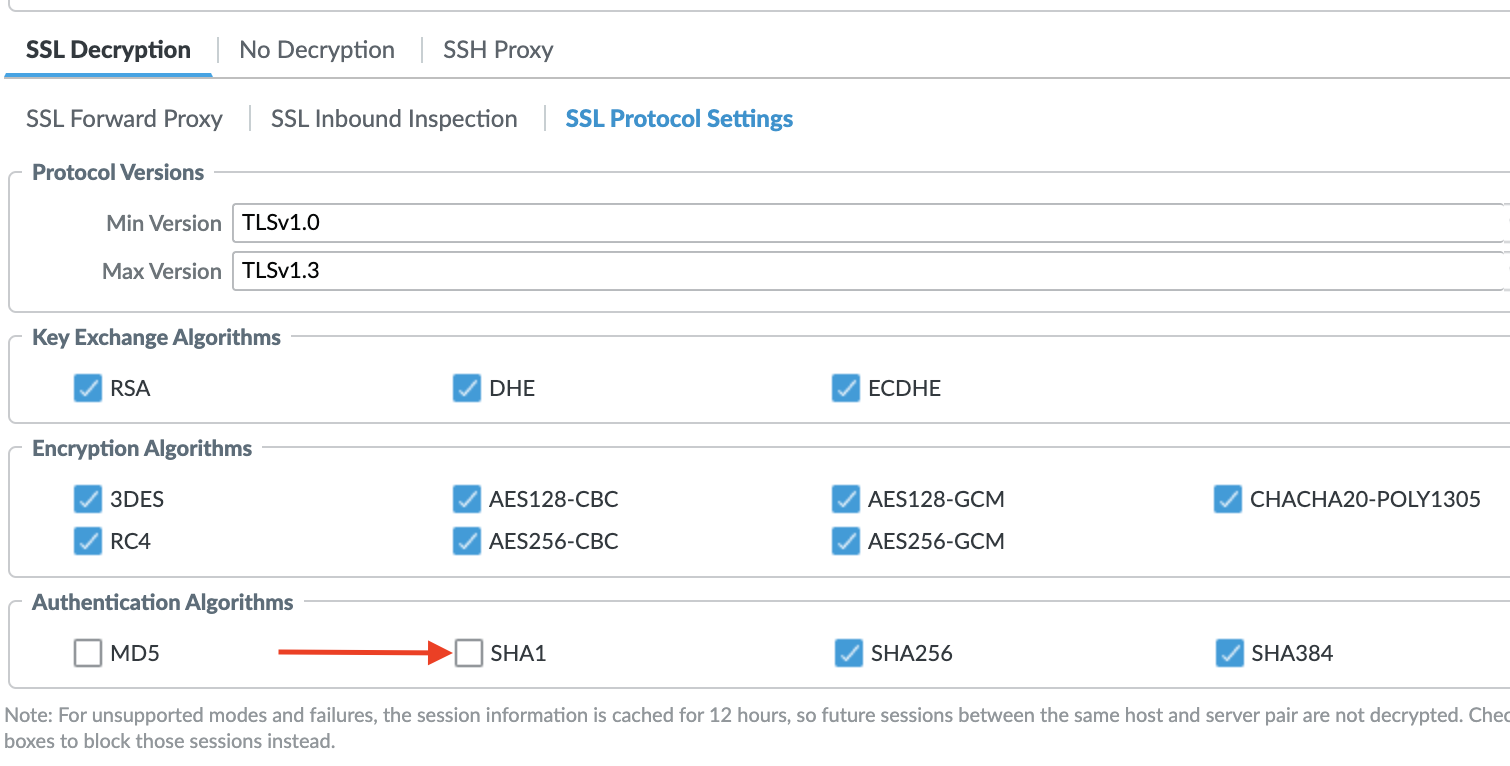Disable AES256-GCM encryption
The image size is (1510, 766).
coord(847,541)
